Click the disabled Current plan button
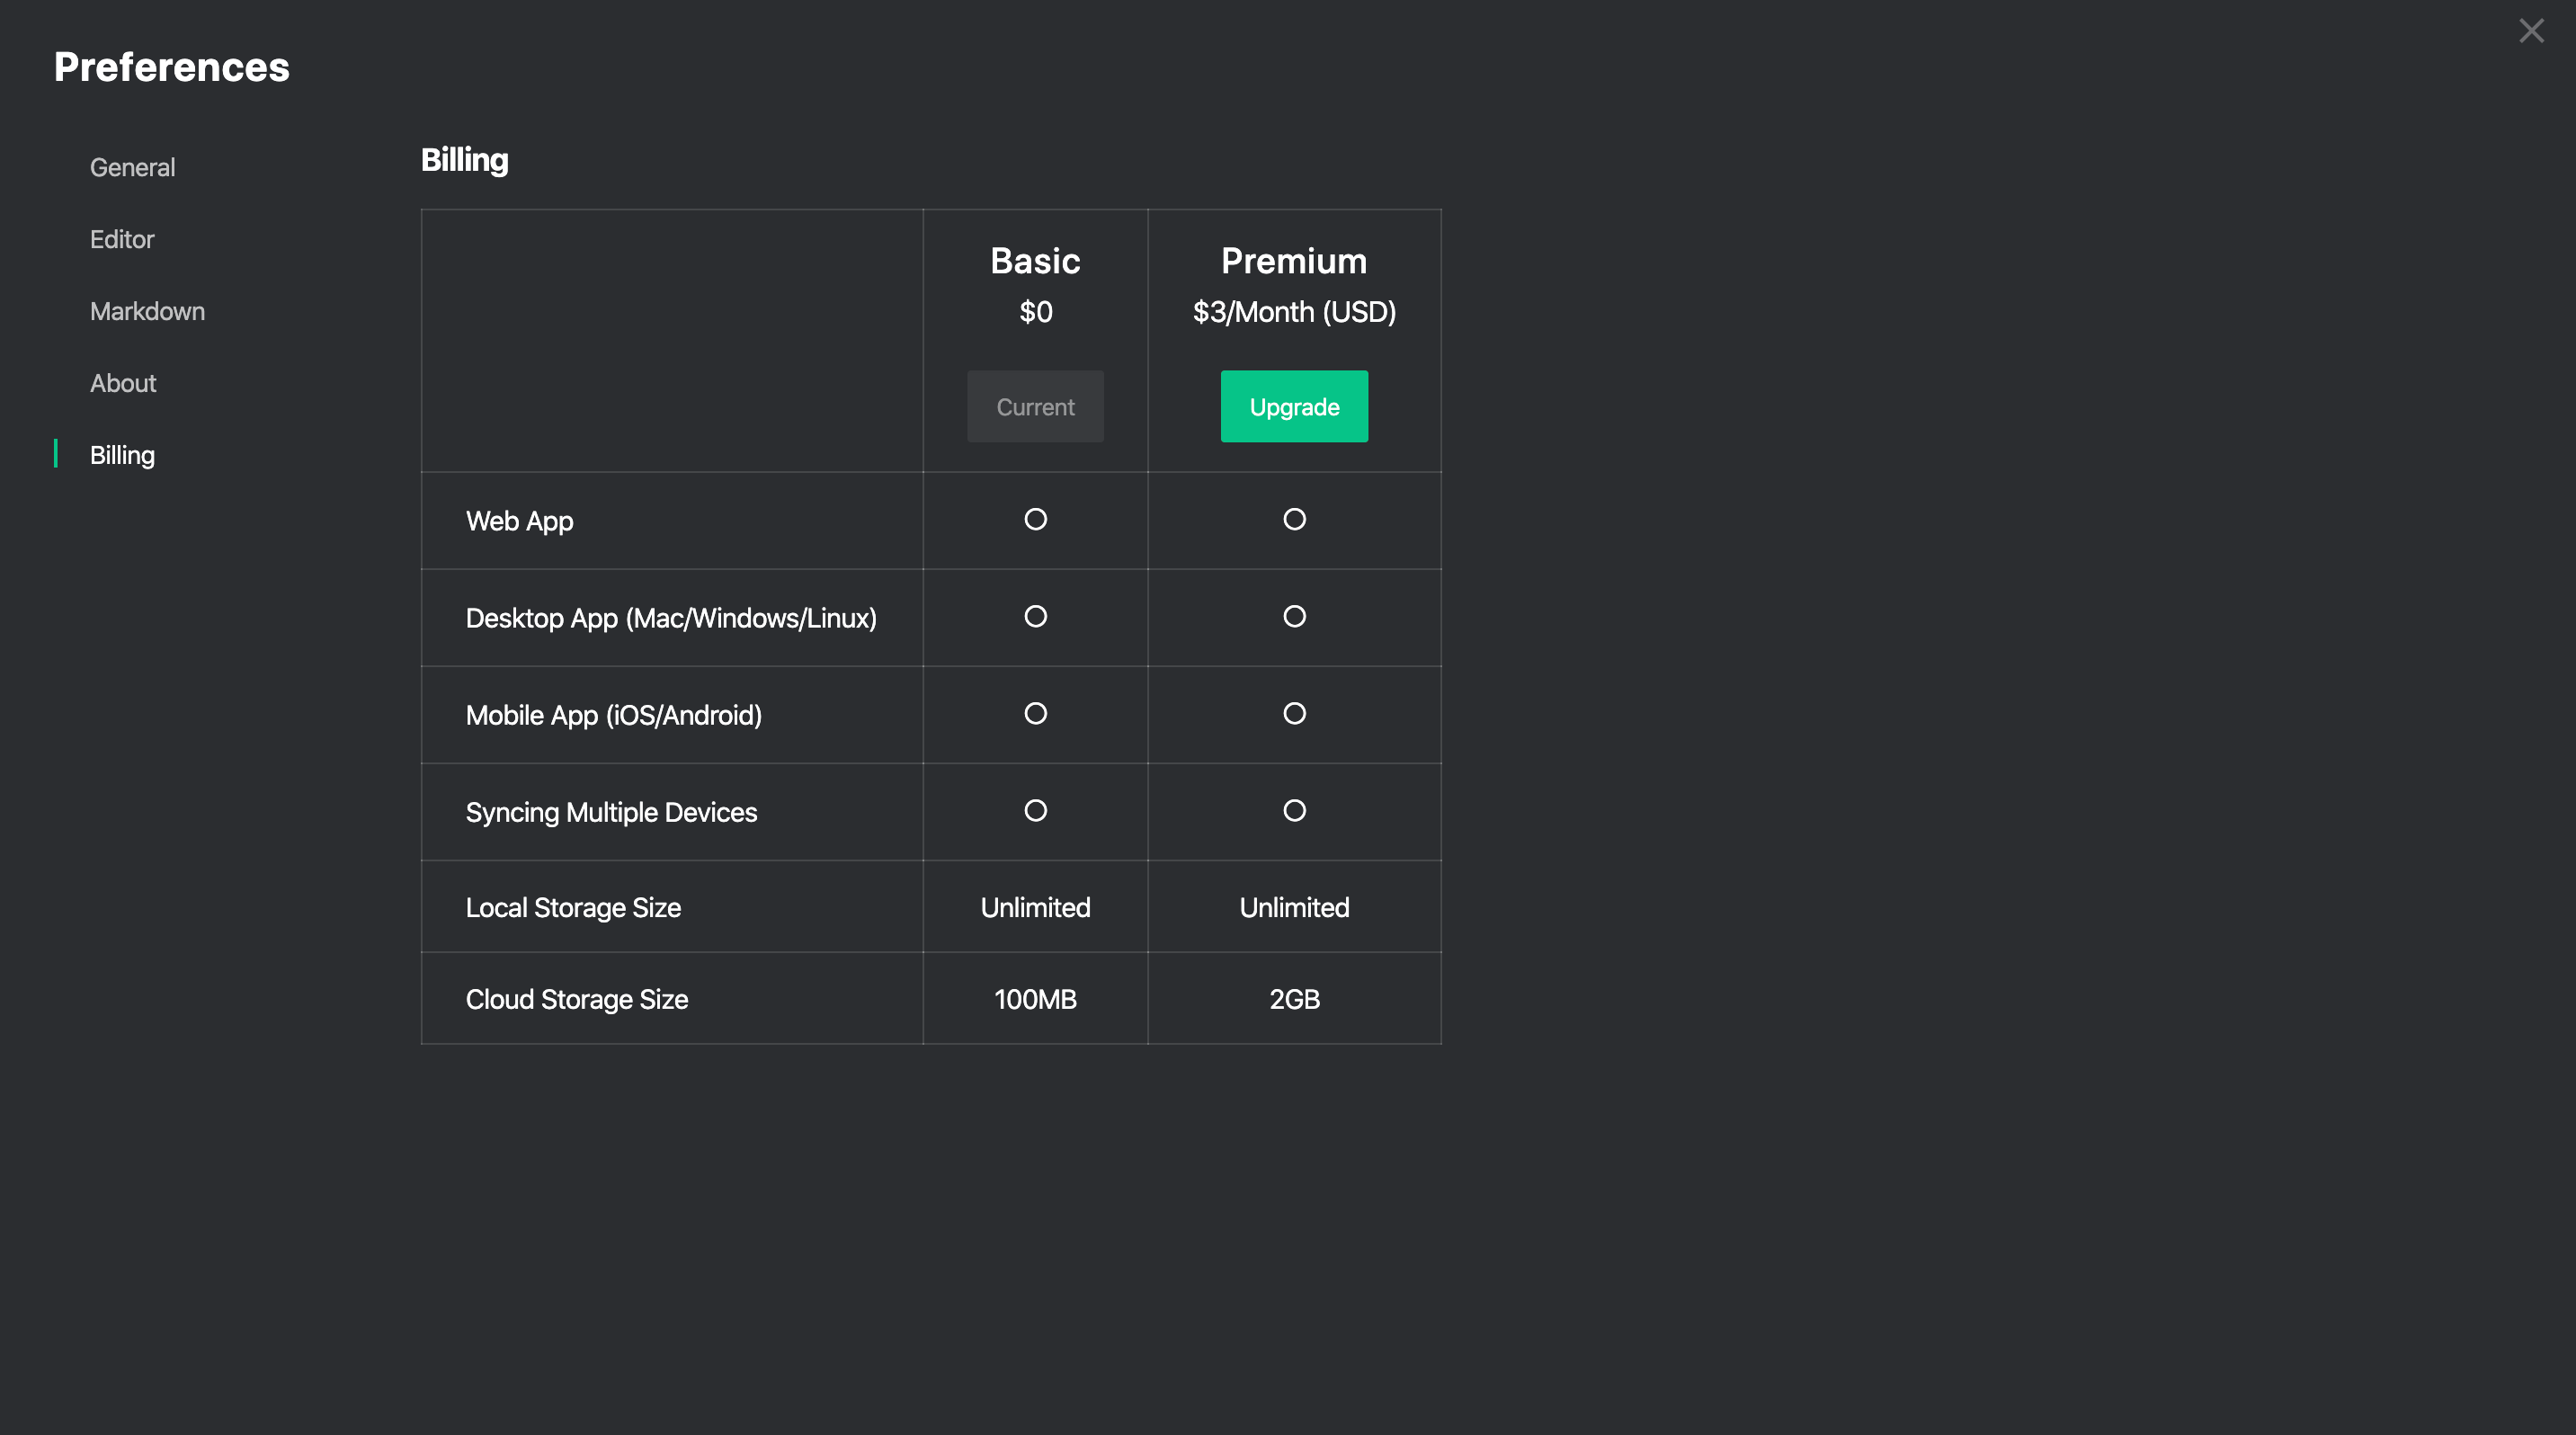2576x1435 pixels. click(1035, 406)
